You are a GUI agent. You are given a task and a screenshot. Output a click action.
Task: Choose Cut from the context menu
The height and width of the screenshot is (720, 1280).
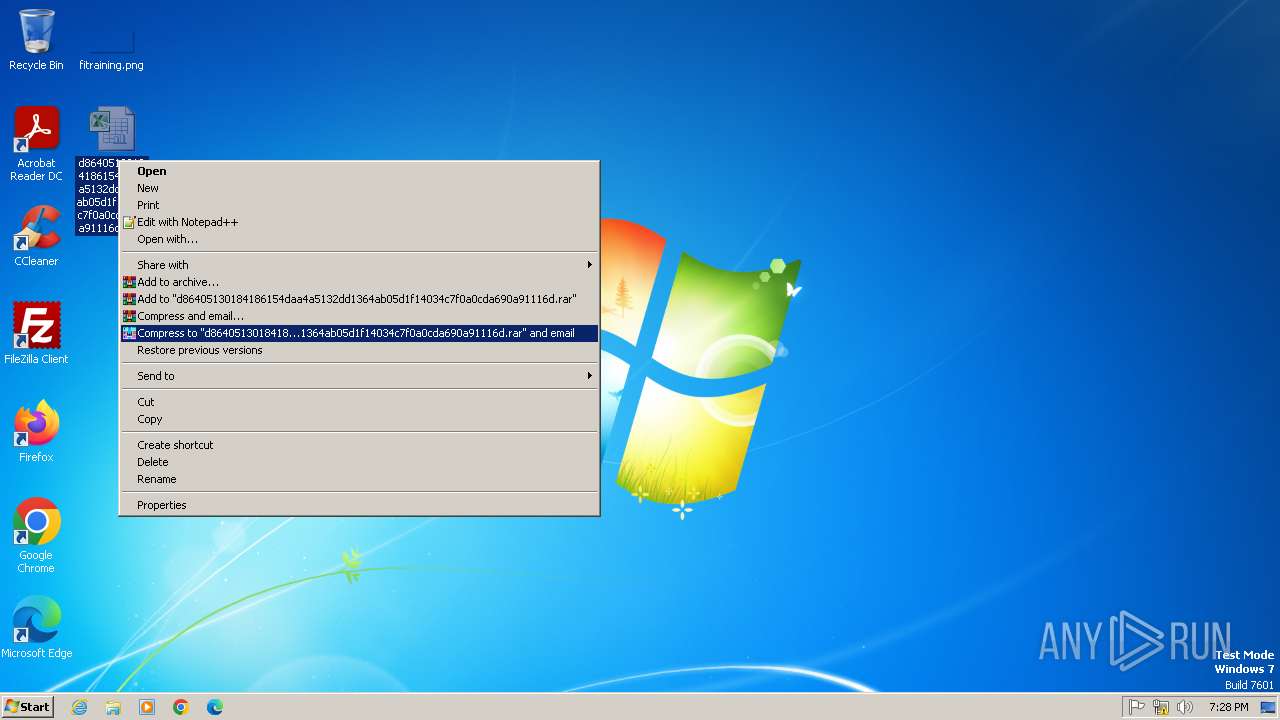(359, 402)
